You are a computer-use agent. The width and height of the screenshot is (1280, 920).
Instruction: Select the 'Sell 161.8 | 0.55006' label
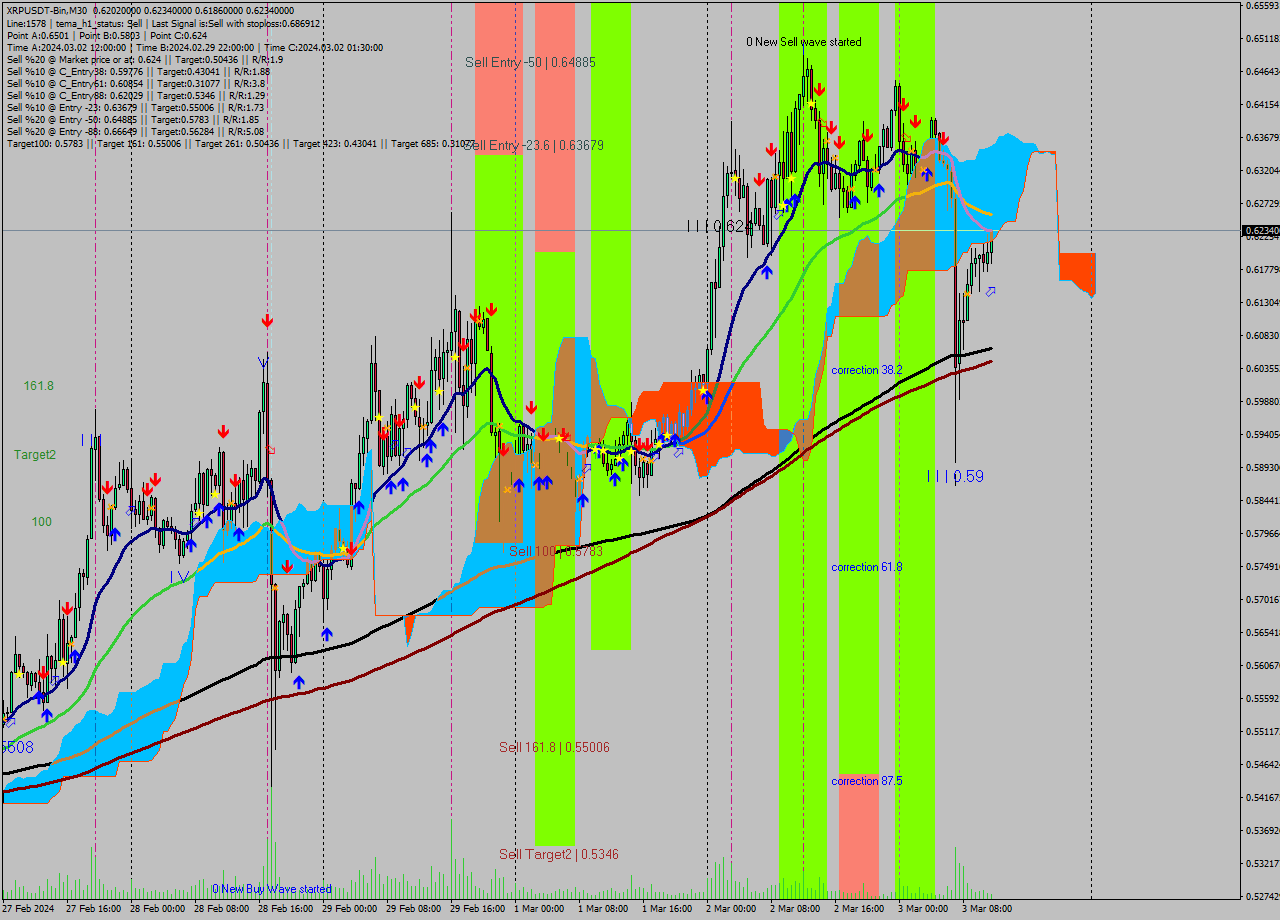coord(555,747)
